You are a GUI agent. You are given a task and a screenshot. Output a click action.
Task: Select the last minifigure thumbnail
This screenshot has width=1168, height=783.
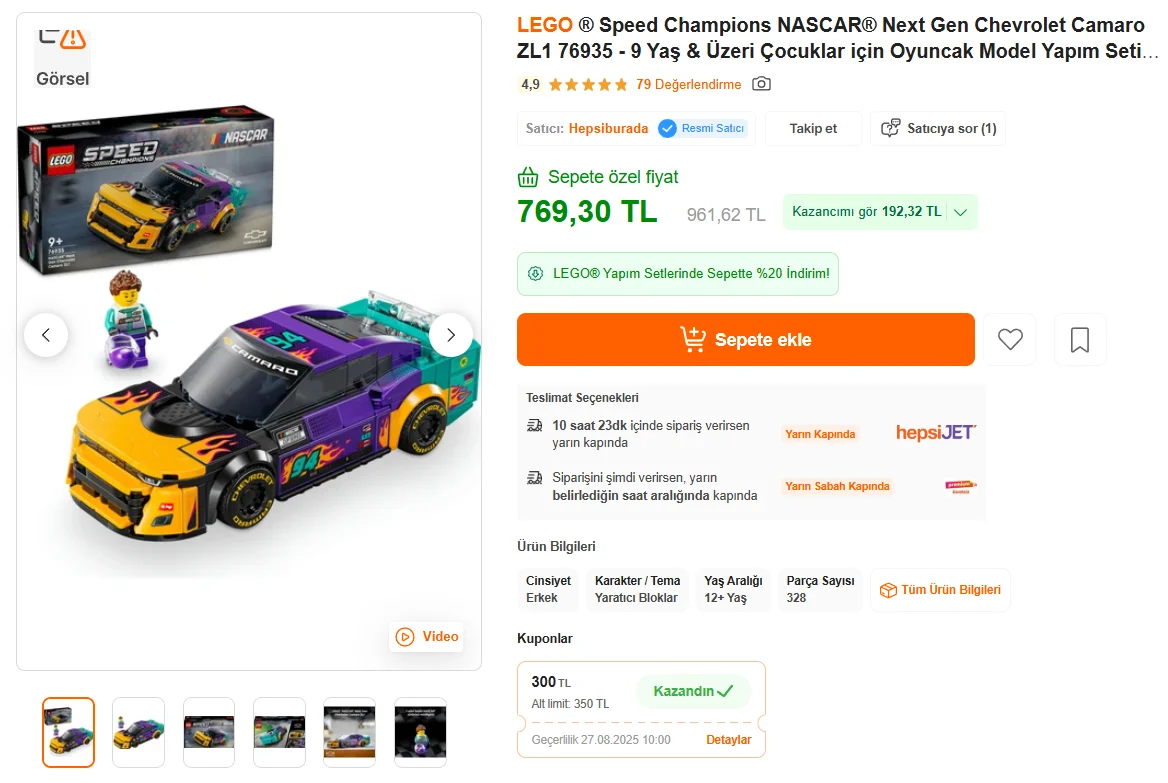click(x=420, y=732)
